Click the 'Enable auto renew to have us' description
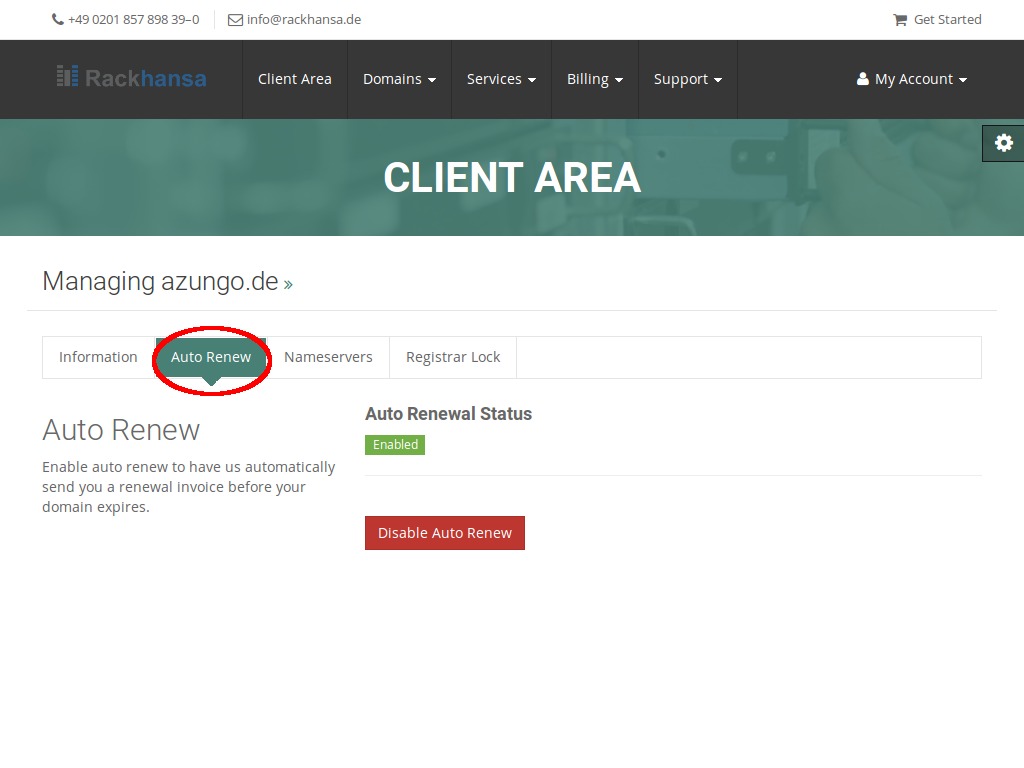1024x768 pixels. 189,487
